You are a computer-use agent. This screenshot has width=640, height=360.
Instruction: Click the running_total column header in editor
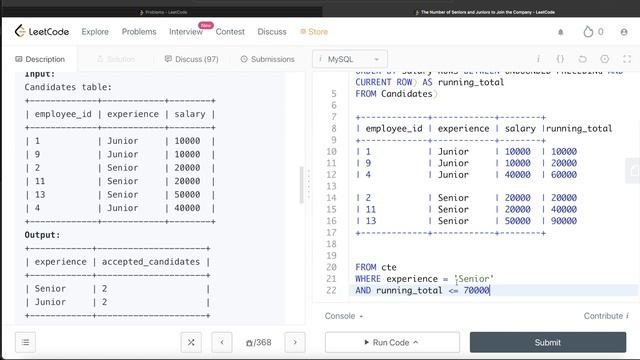coord(579,129)
